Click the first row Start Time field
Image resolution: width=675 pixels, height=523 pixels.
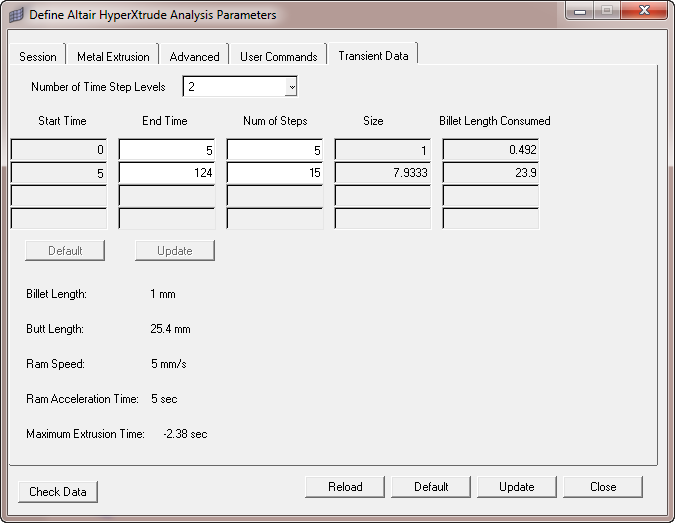[x=58, y=150]
